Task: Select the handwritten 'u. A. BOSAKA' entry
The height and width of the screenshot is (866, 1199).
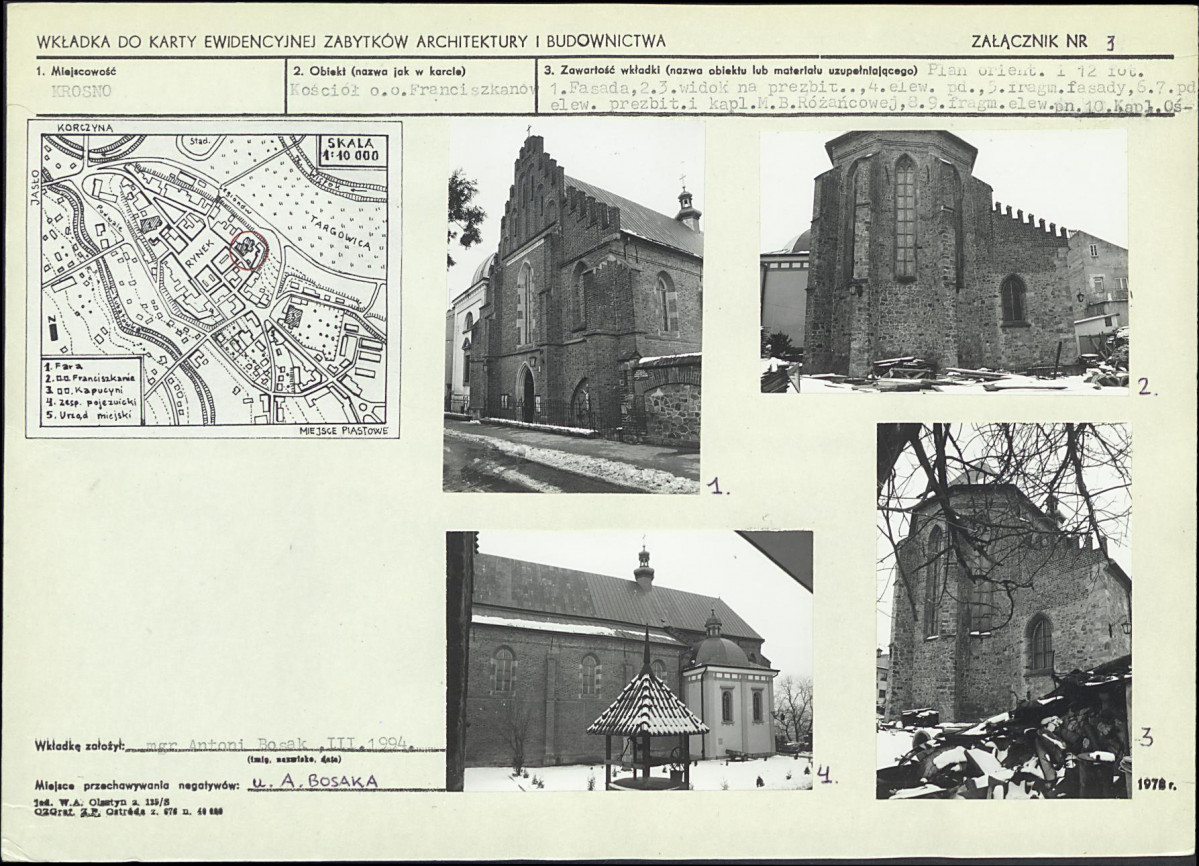Action: point(314,780)
